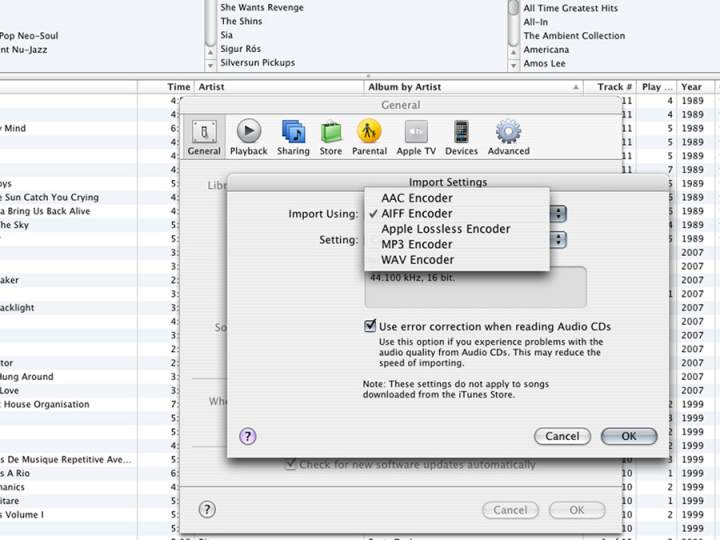Choose AIFF Encoder from the list
The image size is (720, 540).
(x=457, y=214)
